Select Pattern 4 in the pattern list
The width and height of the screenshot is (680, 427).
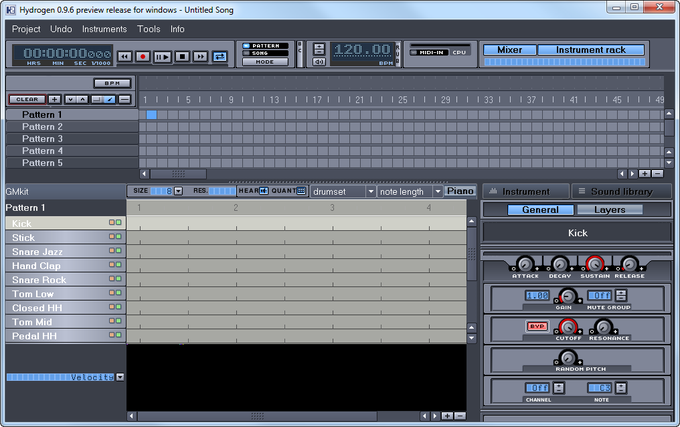click(x=72, y=151)
